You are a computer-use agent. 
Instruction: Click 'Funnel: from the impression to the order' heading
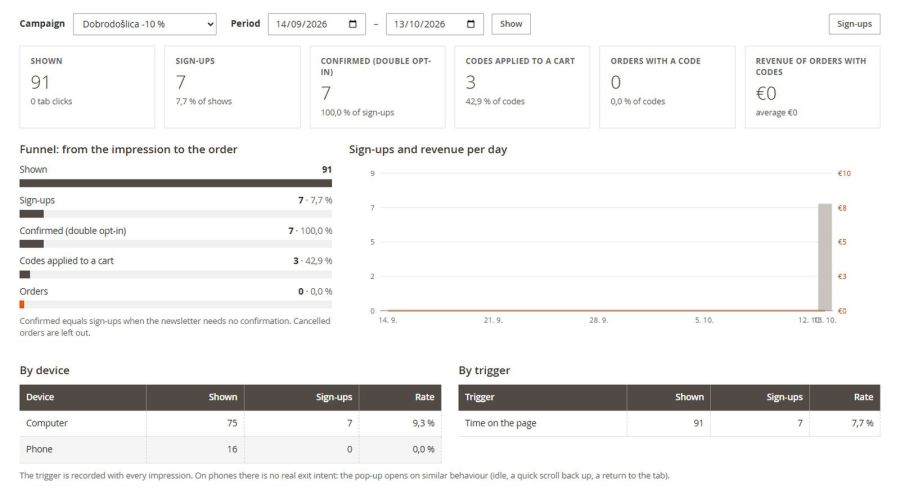129,150
